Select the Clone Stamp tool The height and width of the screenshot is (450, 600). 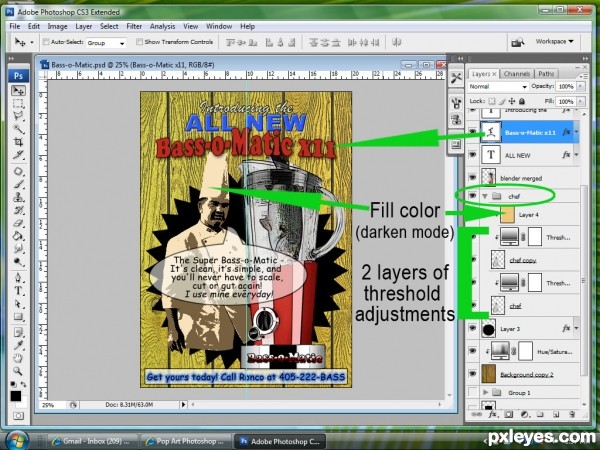18,197
